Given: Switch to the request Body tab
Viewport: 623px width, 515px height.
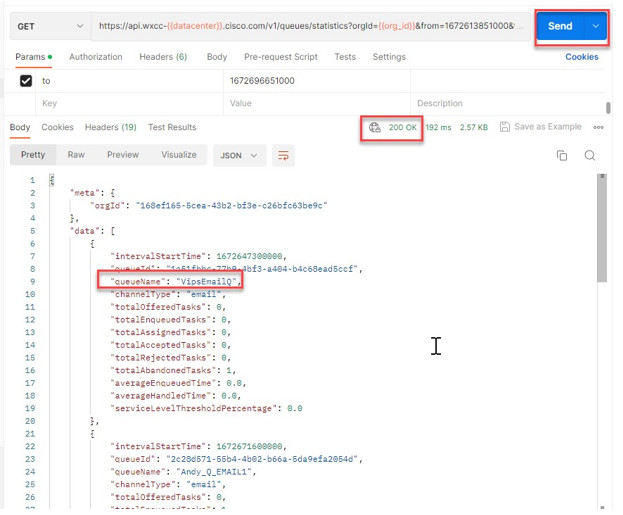Looking at the screenshot, I should click(217, 57).
